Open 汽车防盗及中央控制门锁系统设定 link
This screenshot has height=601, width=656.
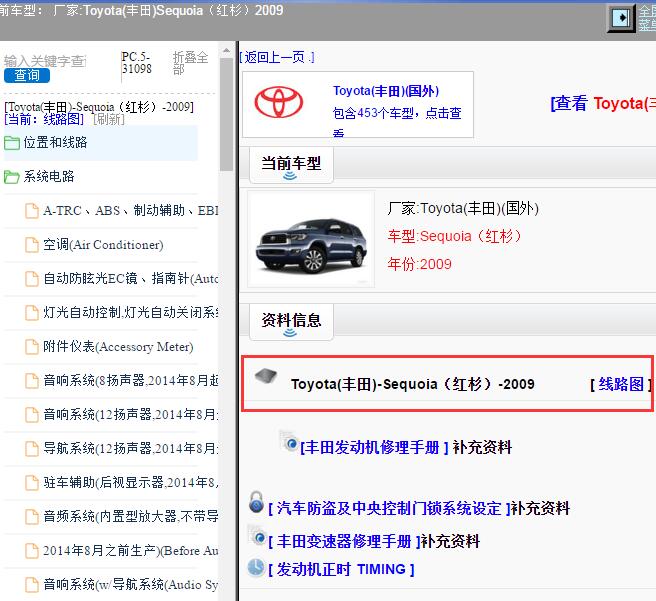pyautogui.click(x=389, y=509)
